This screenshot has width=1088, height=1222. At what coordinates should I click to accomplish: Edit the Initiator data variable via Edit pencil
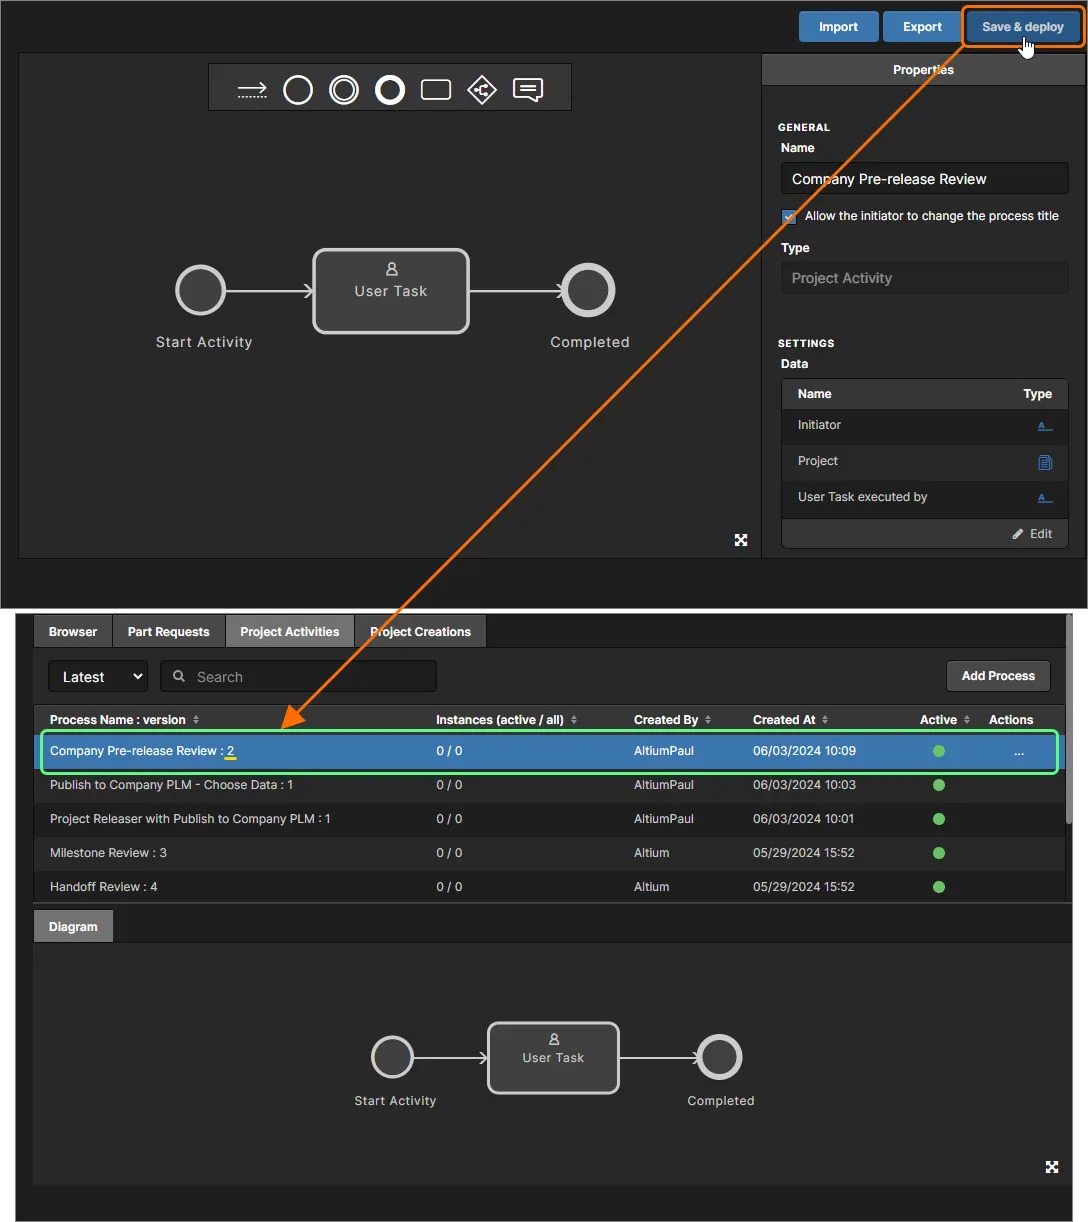point(1031,533)
